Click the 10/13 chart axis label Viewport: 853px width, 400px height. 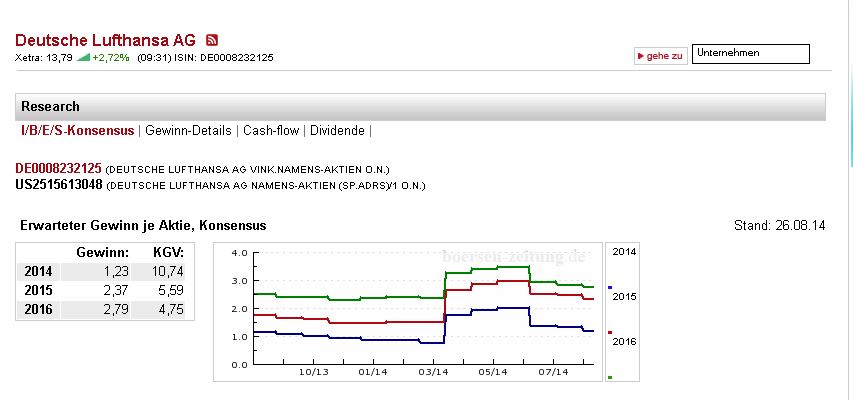(x=313, y=372)
